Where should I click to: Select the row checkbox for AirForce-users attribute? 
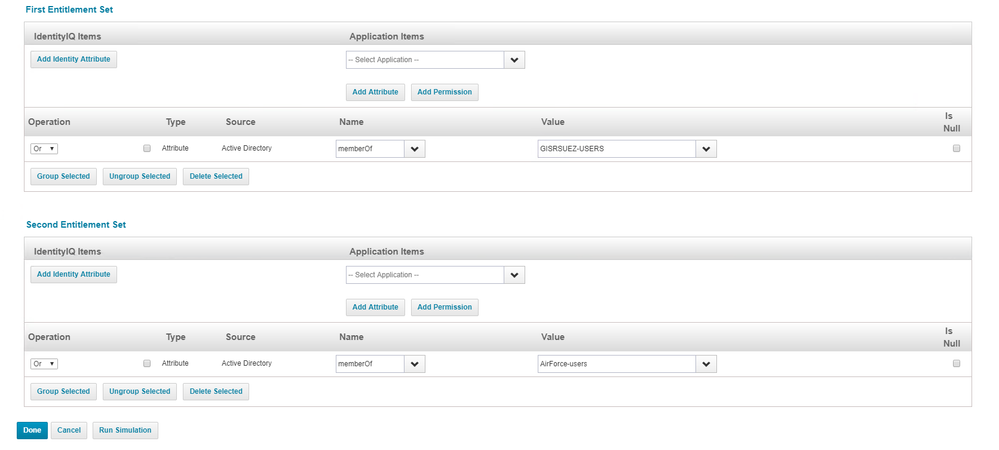[147, 363]
